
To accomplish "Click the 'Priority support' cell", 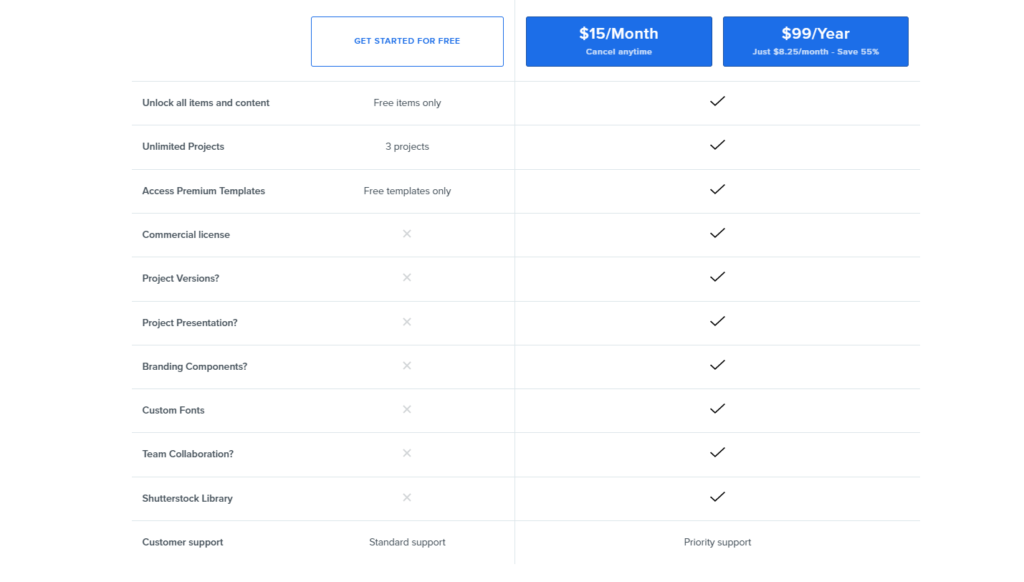I will 717,542.
